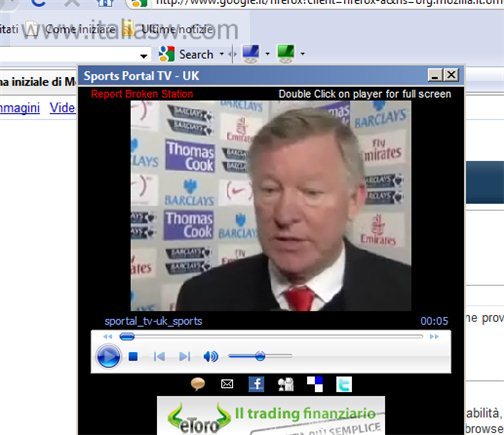This screenshot has width=504, height=435.
Task: Click the fast-forward double-arrow icon
Action: (434, 337)
